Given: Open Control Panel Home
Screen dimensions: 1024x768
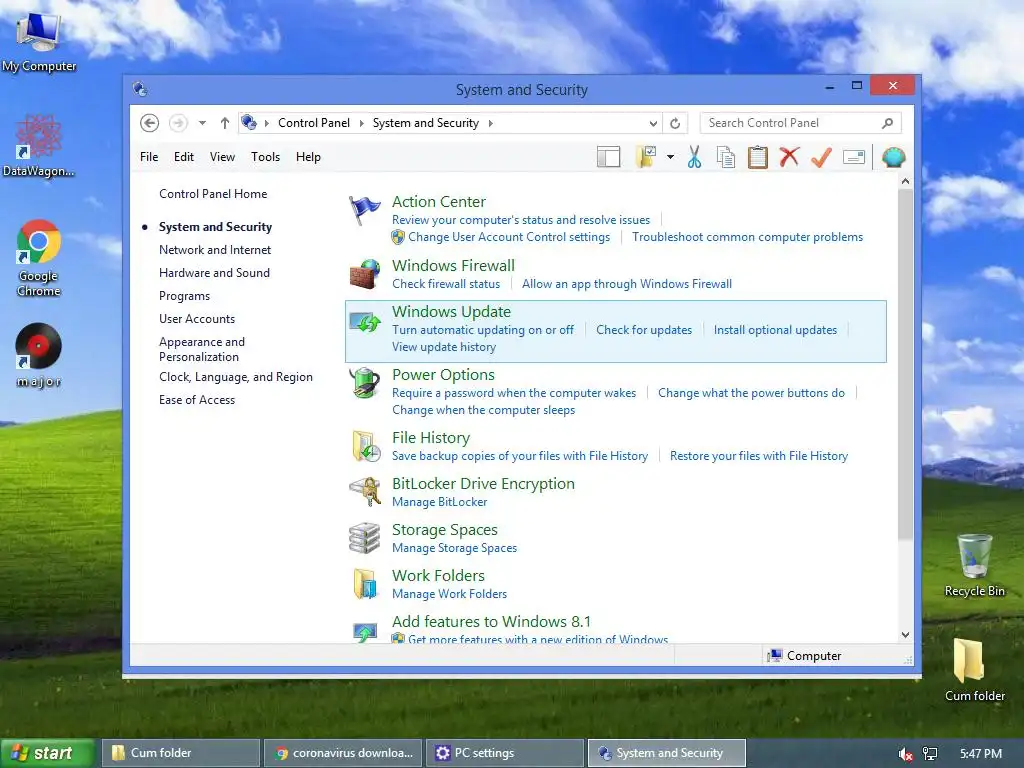Looking at the screenshot, I should point(213,194).
